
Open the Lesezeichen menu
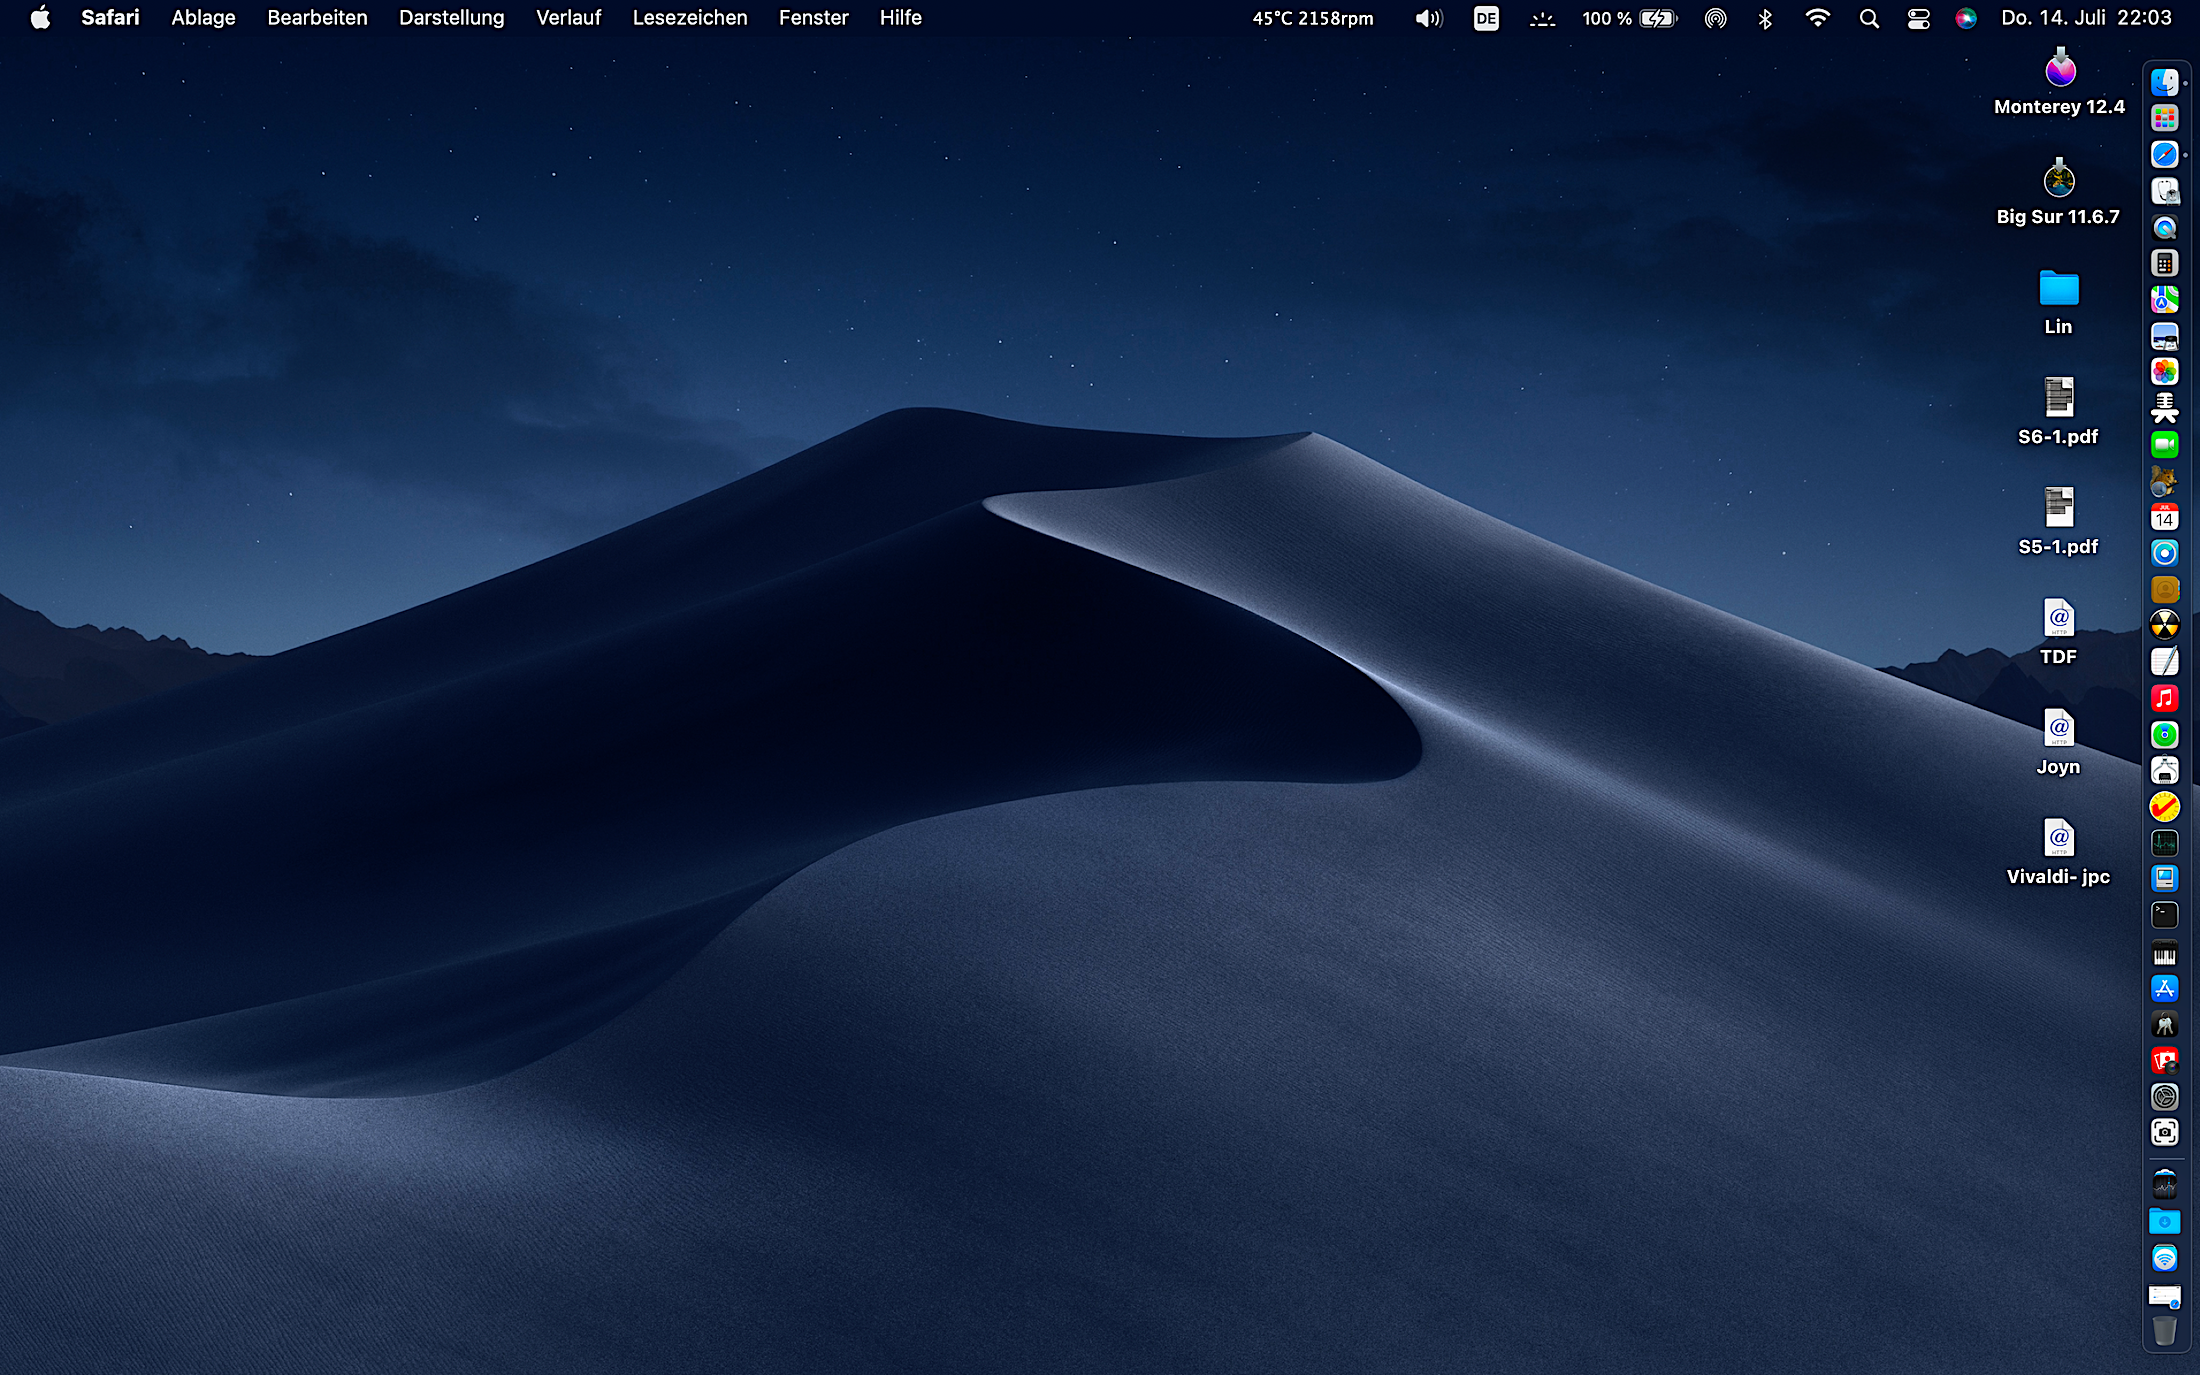[x=689, y=18]
